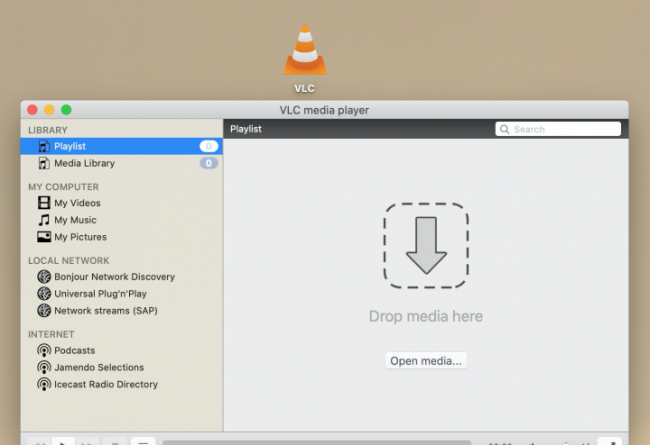Click the "Drop media here" text
The height and width of the screenshot is (445, 650).
(x=426, y=316)
